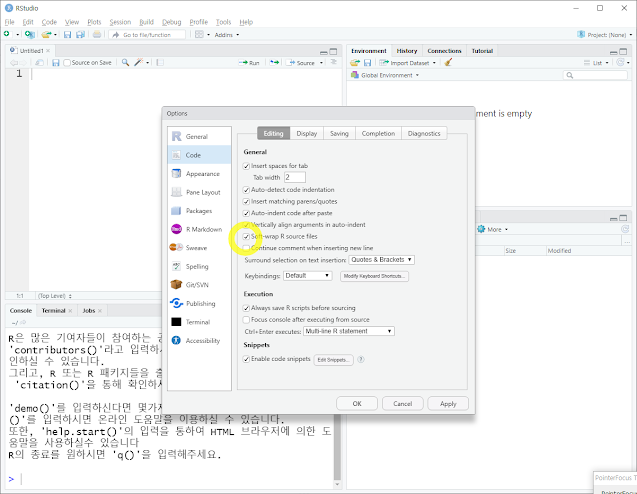Save current document from main toolbar
The width and height of the screenshot is (637, 494).
click(x=67, y=35)
